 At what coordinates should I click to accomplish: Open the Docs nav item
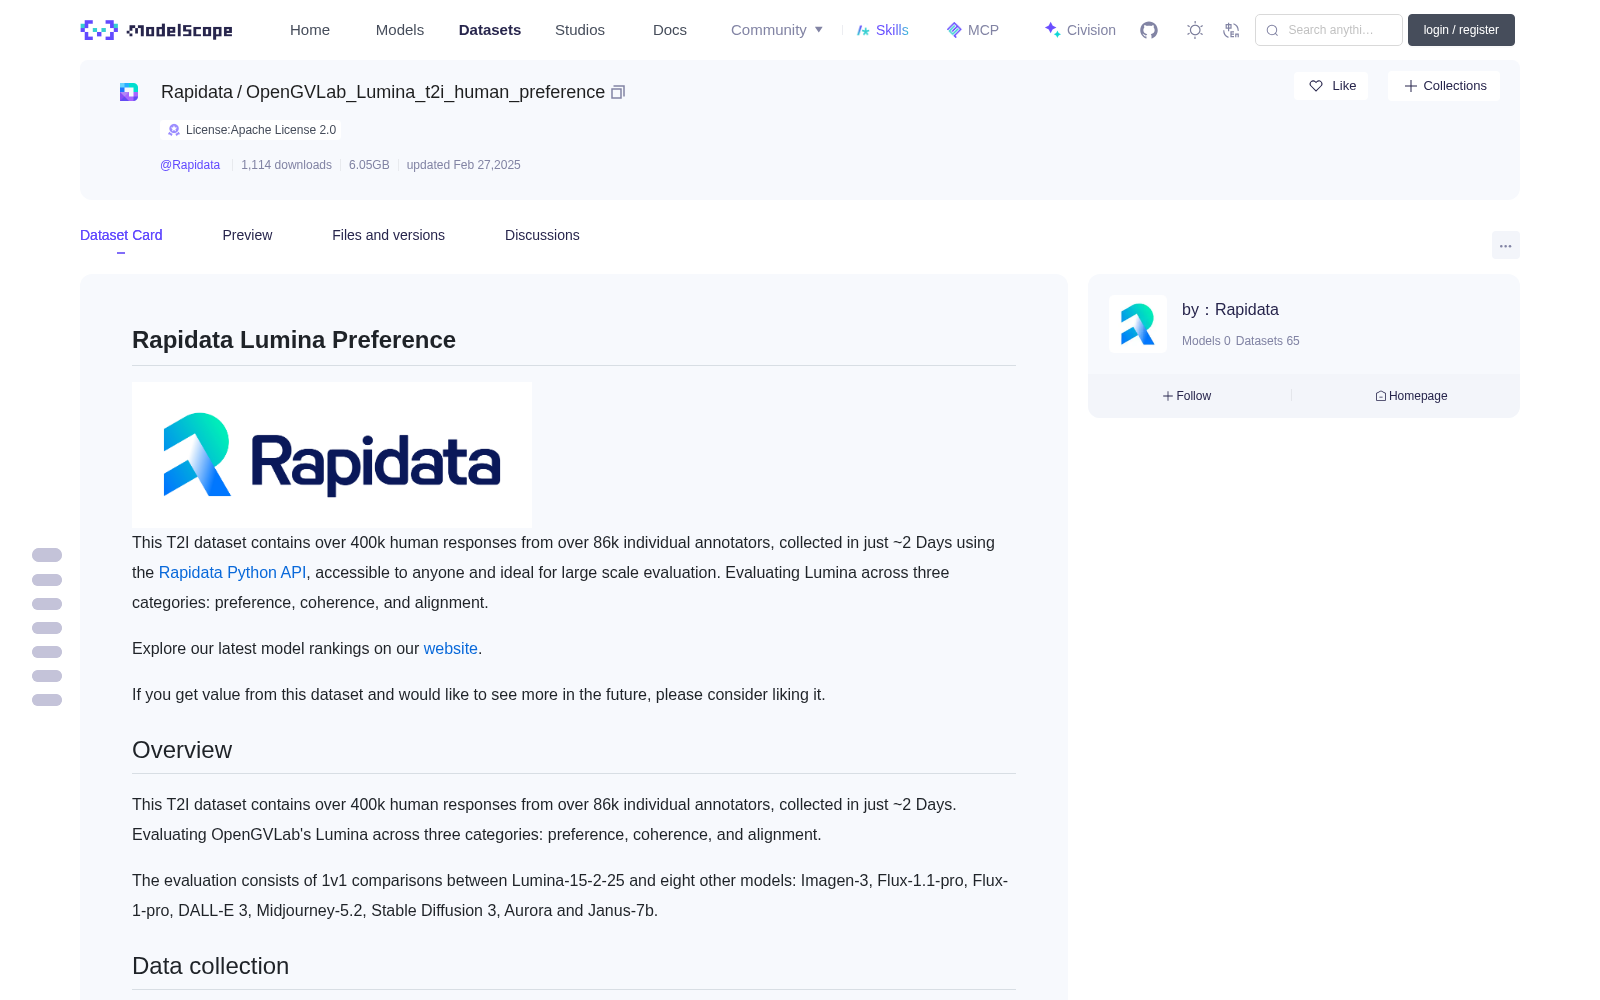[x=670, y=30]
